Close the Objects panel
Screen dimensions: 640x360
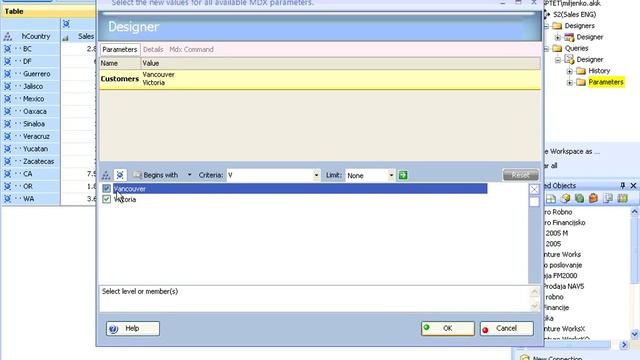coord(633,186)
